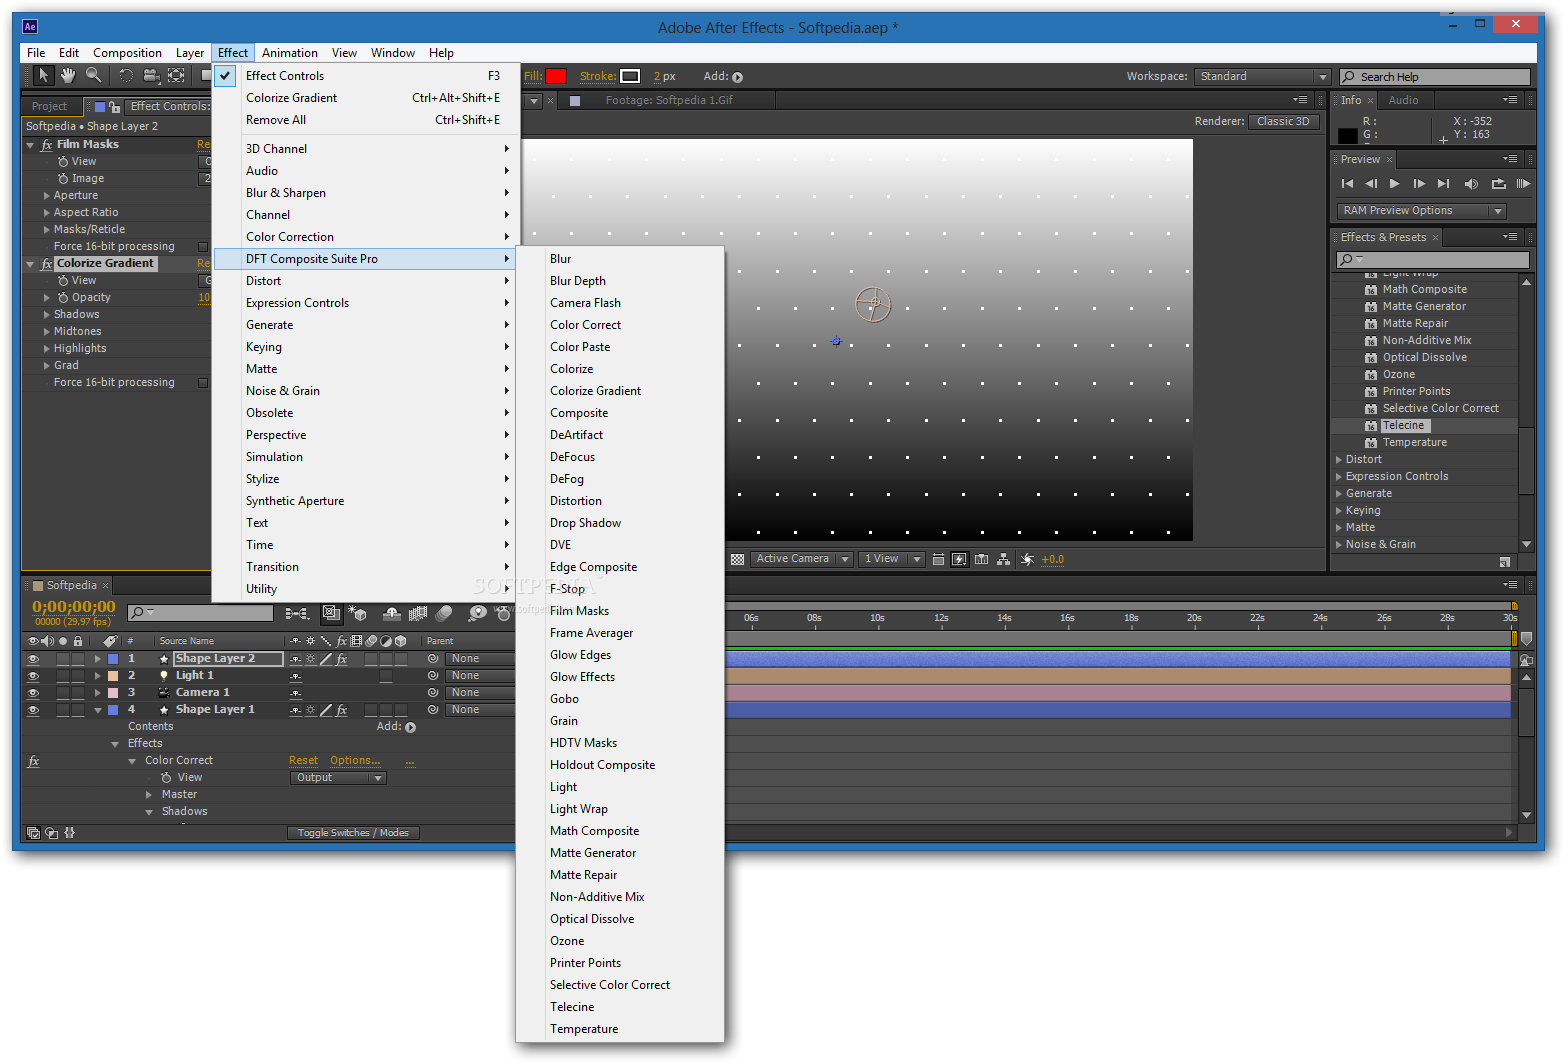Click the Reset Exposure icon in viewer
1565x1063 pixels.
pos(1027,560)
